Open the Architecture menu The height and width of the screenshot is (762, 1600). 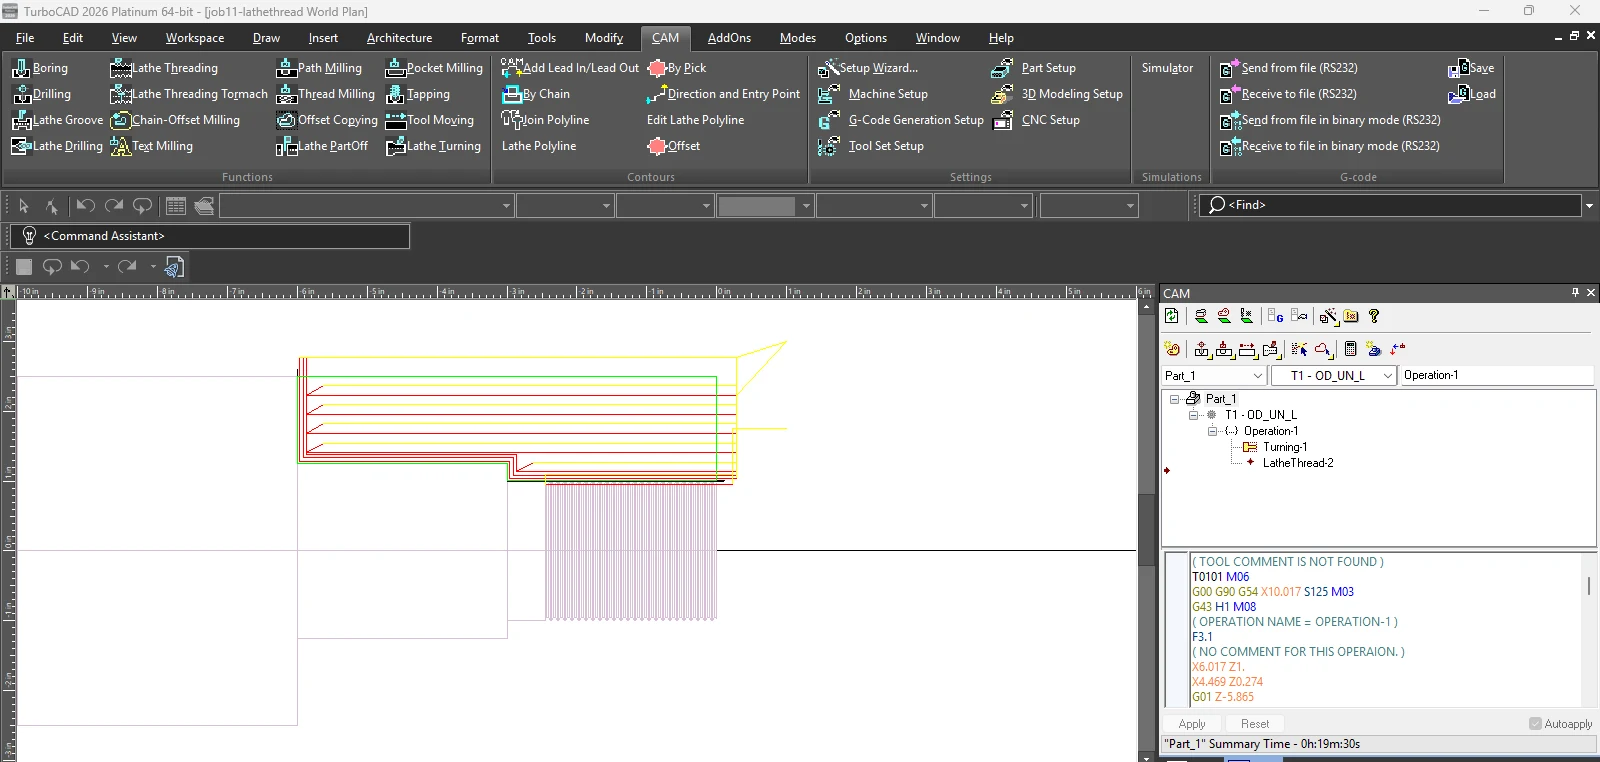[x=399, y=38]
